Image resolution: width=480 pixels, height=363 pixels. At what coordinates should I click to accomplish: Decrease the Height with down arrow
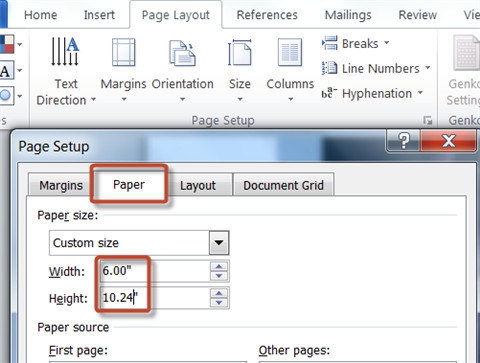pyautogui.click(x=219, y=302)
